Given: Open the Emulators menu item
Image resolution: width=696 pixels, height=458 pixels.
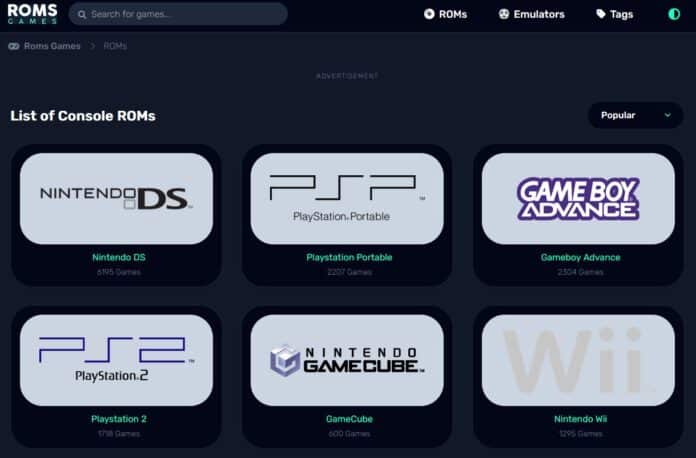Looking at the screenshot, I should 531,14.
